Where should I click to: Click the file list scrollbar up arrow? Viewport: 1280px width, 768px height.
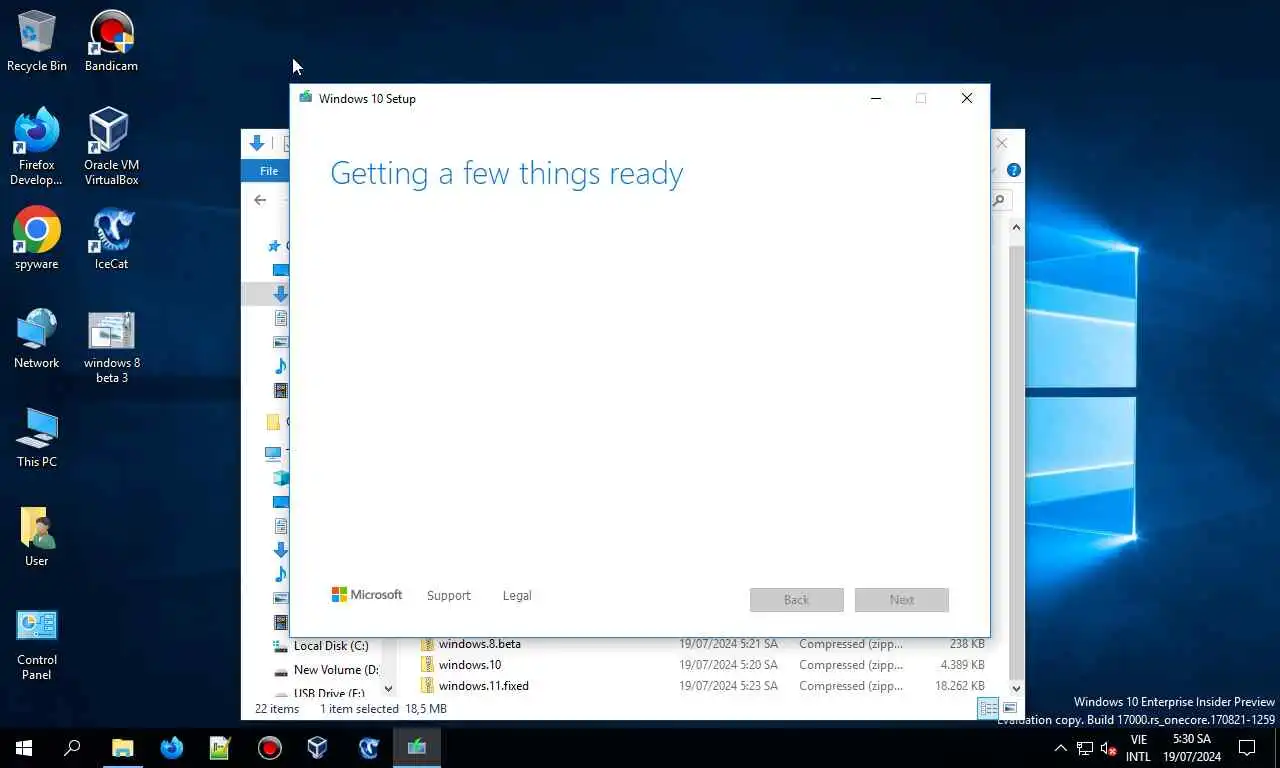pyautogui.click(x=1016, y=228)
